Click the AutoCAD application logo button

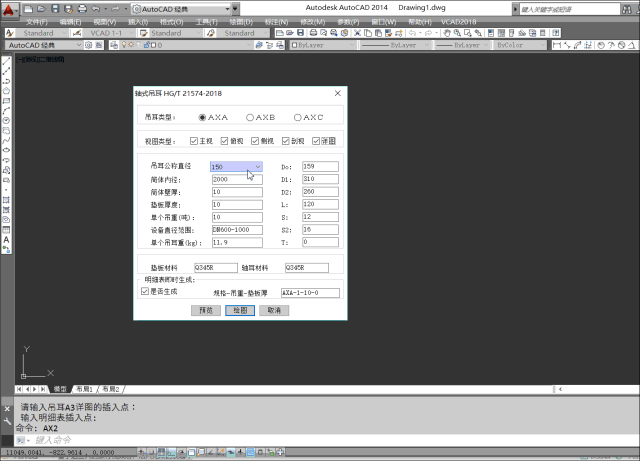[x=12, y=11]
